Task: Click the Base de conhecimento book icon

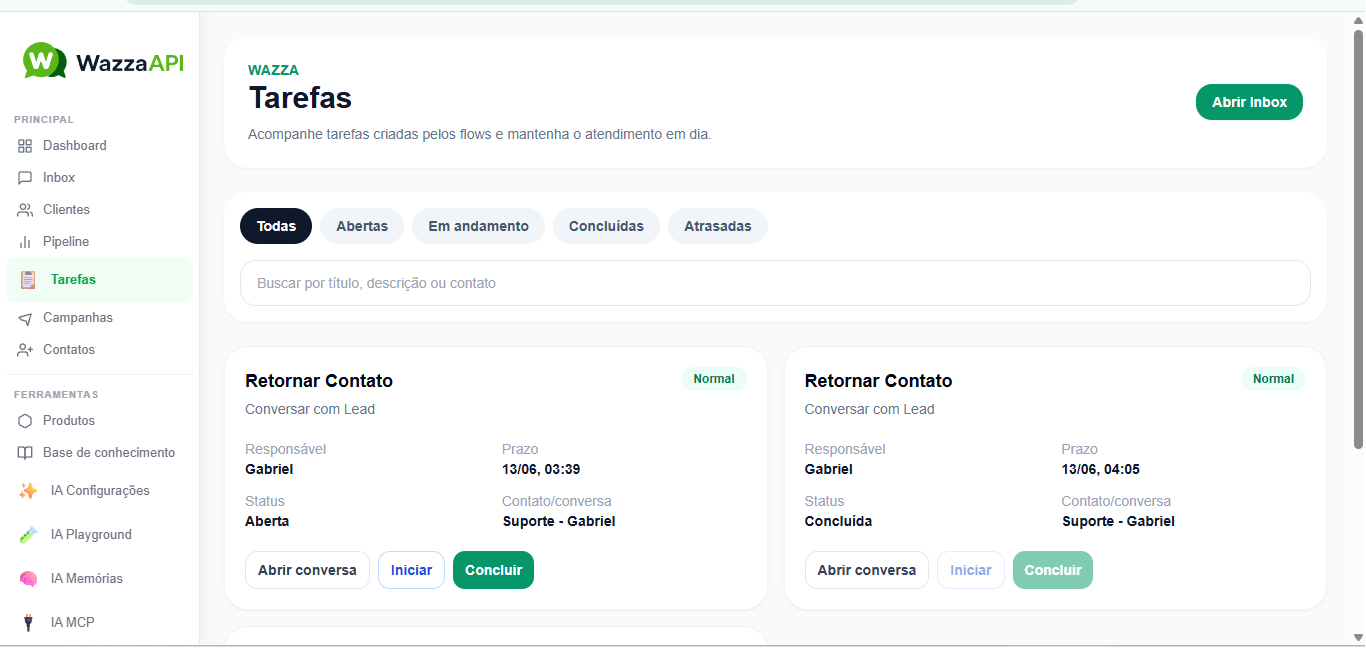Action: (x=25, y=453)
